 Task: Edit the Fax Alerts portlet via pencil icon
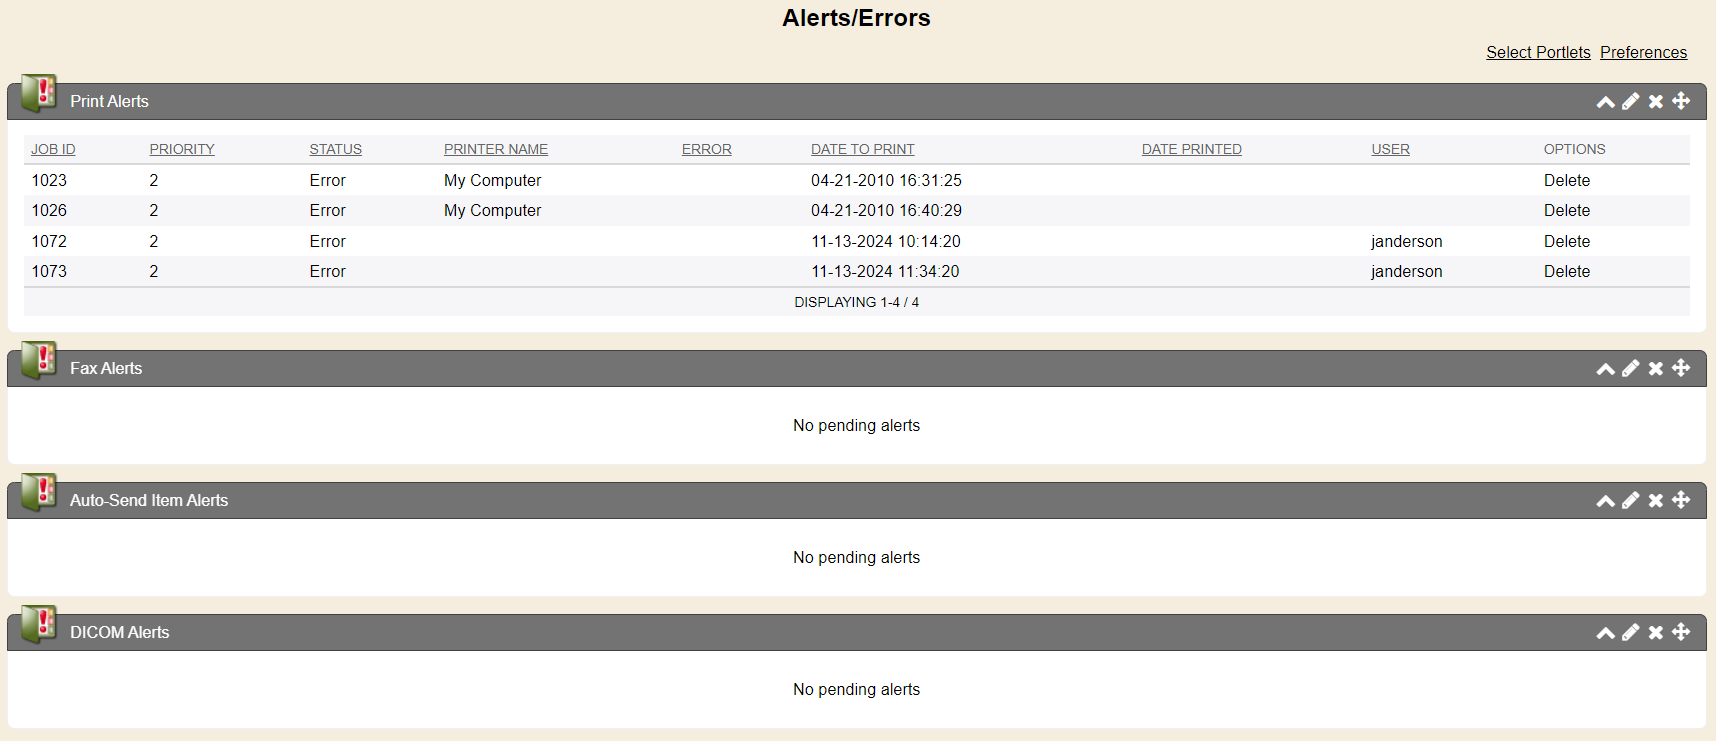(x=1631, y=368)
